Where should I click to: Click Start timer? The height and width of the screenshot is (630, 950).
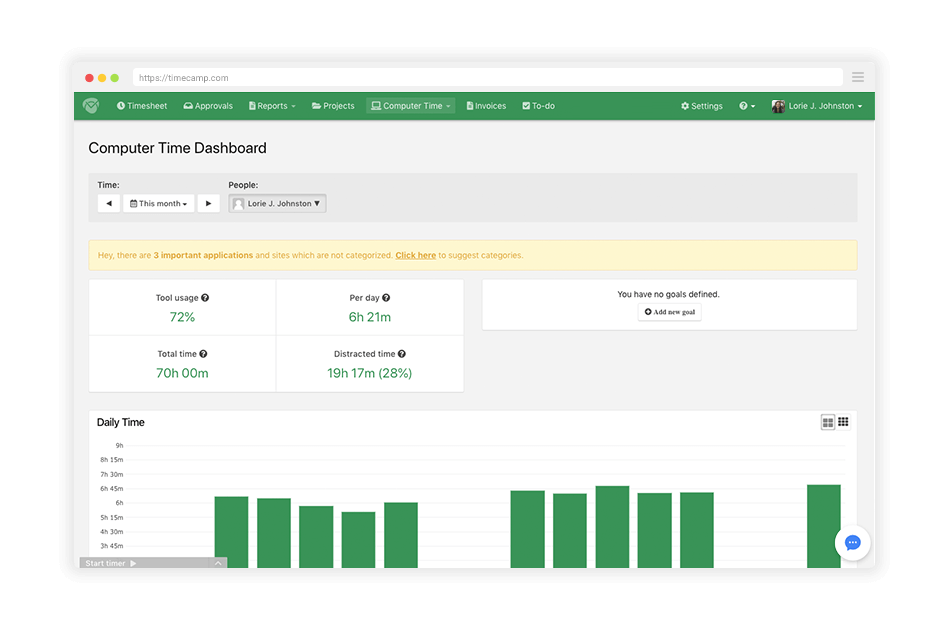(x=111, y=563)
